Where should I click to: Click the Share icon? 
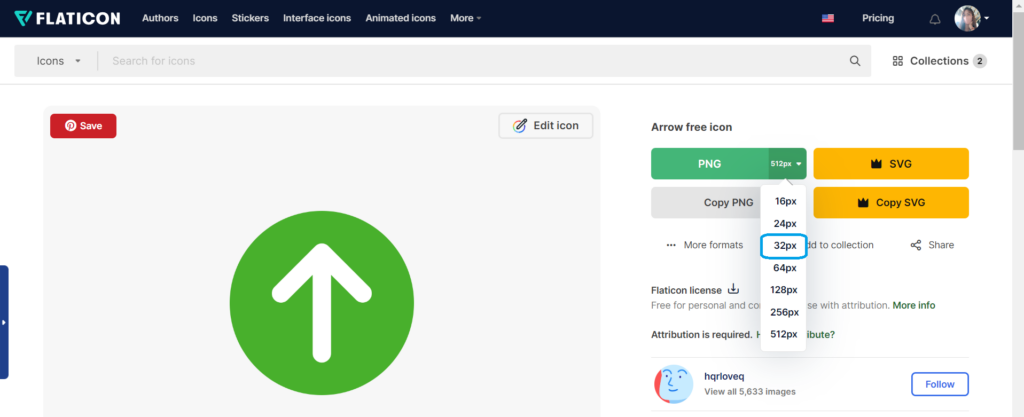916,245
